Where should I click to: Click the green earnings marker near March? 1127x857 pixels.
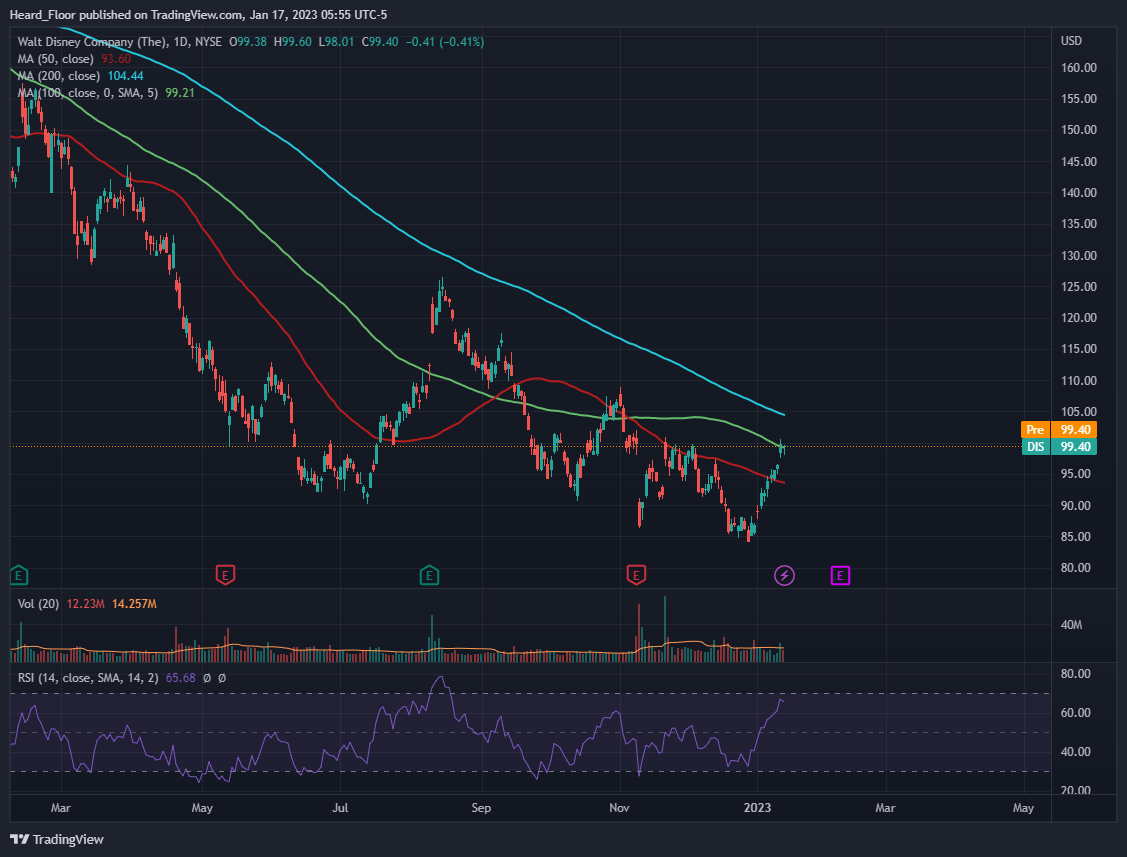(x=19, y=575)
